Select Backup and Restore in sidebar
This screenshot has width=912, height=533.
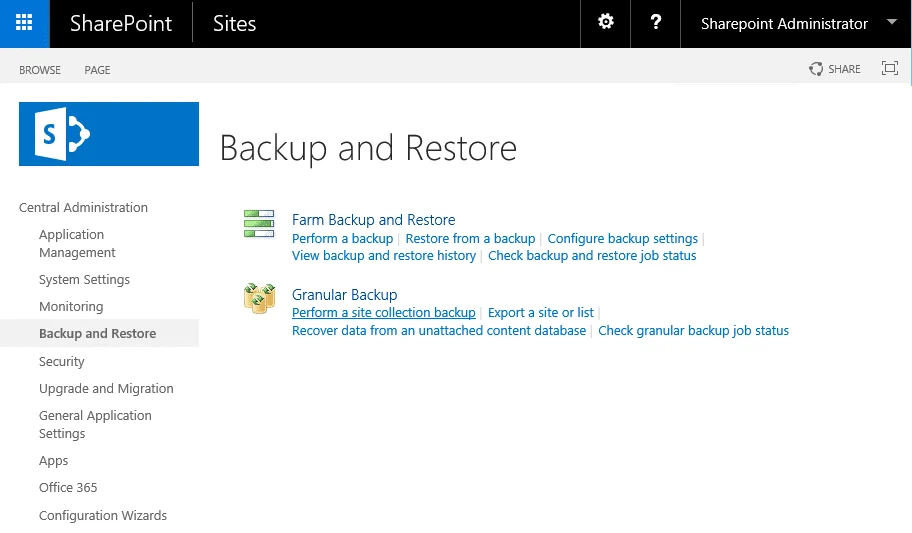pos(98,333)
